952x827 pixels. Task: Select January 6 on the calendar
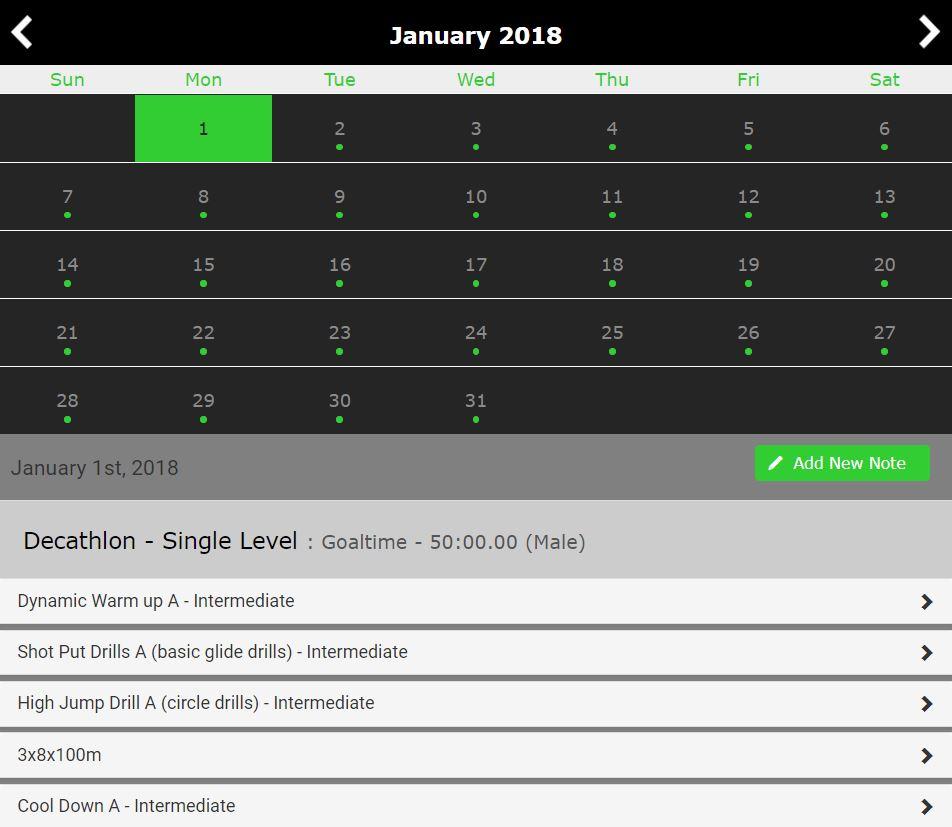click(x=884, y=128)
